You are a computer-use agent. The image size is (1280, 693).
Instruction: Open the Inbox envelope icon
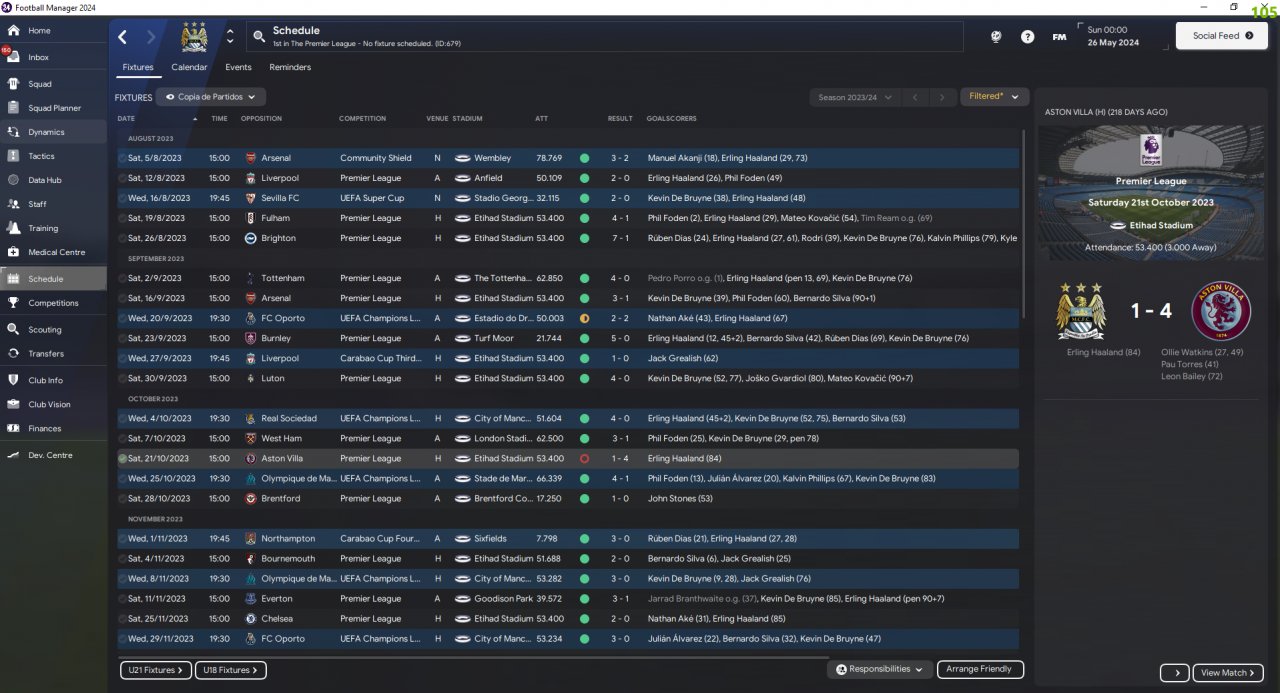pos(13,57)
